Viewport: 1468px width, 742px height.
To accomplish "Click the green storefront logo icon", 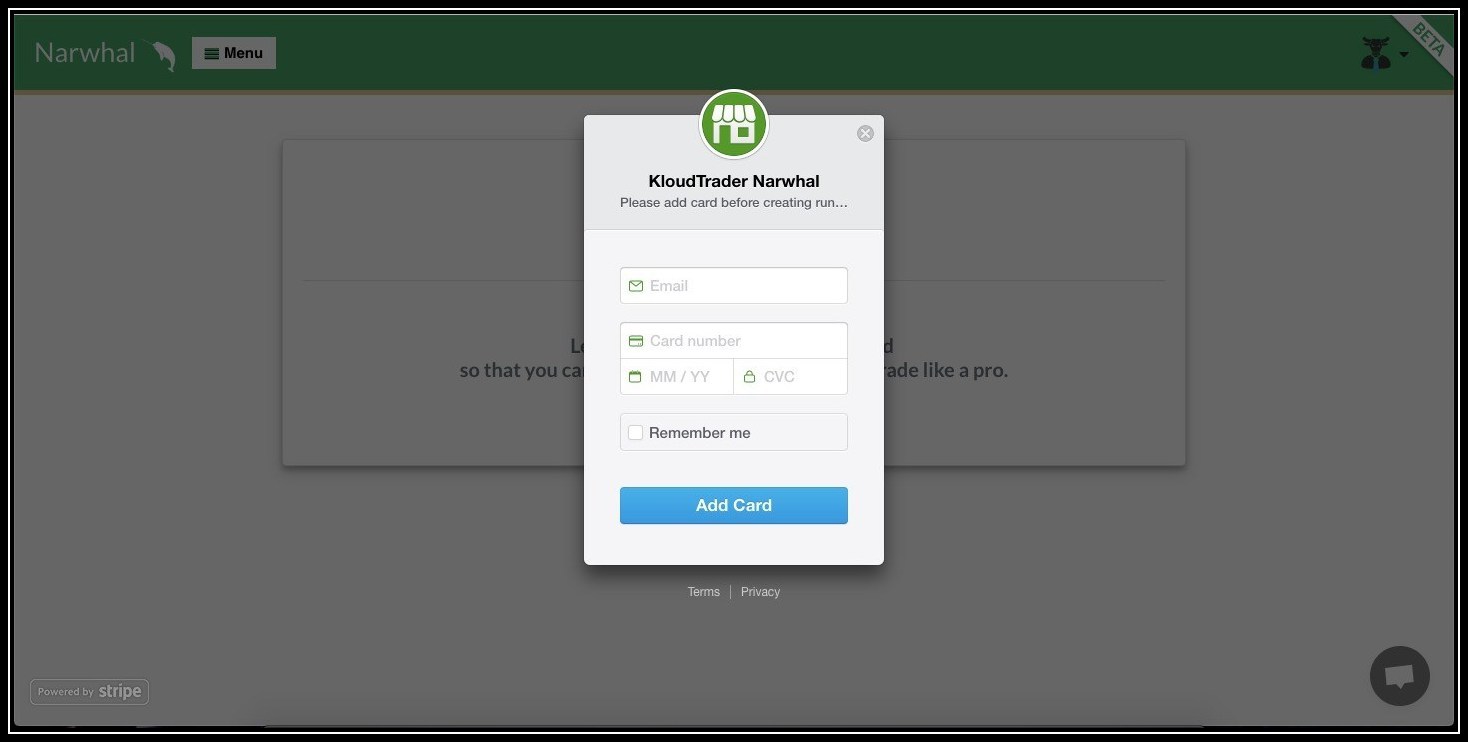I will (734, 124).
